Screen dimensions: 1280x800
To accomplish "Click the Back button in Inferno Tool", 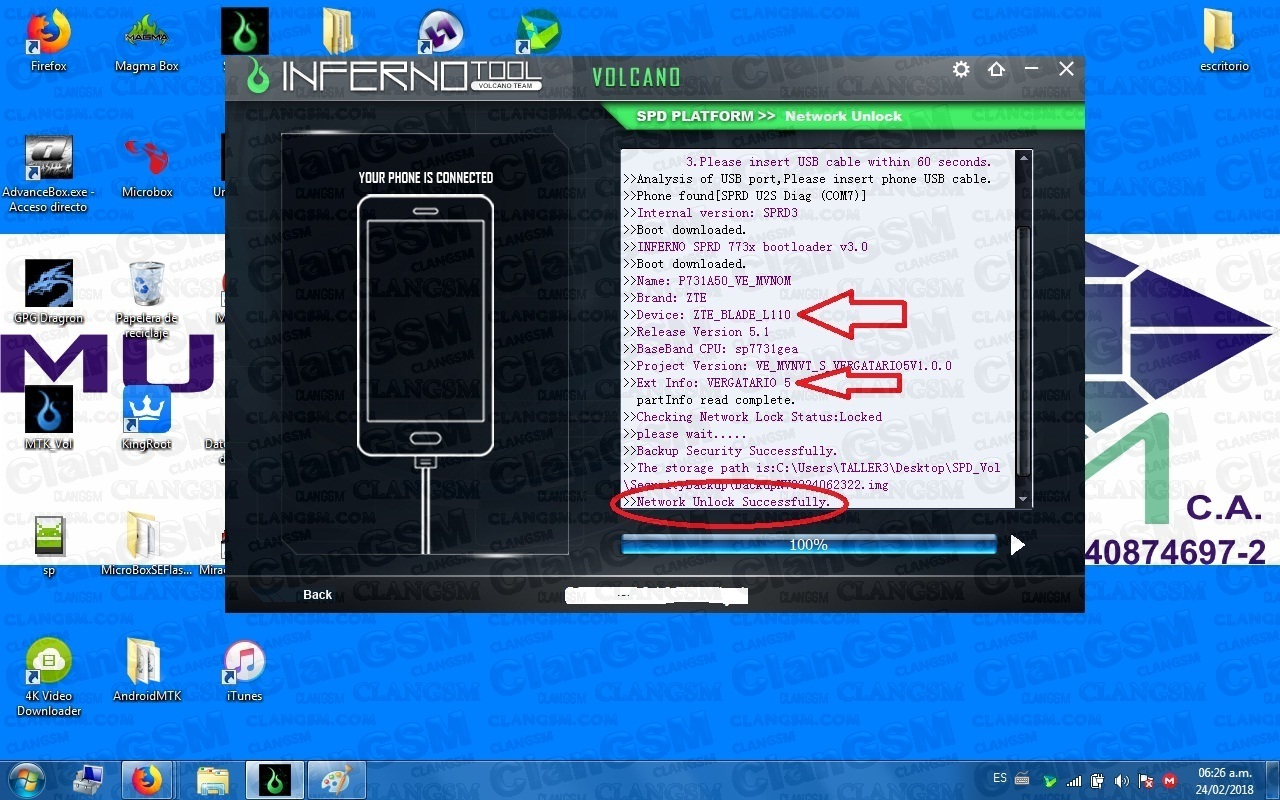I will pyautogui.click(x=318, y=594).
